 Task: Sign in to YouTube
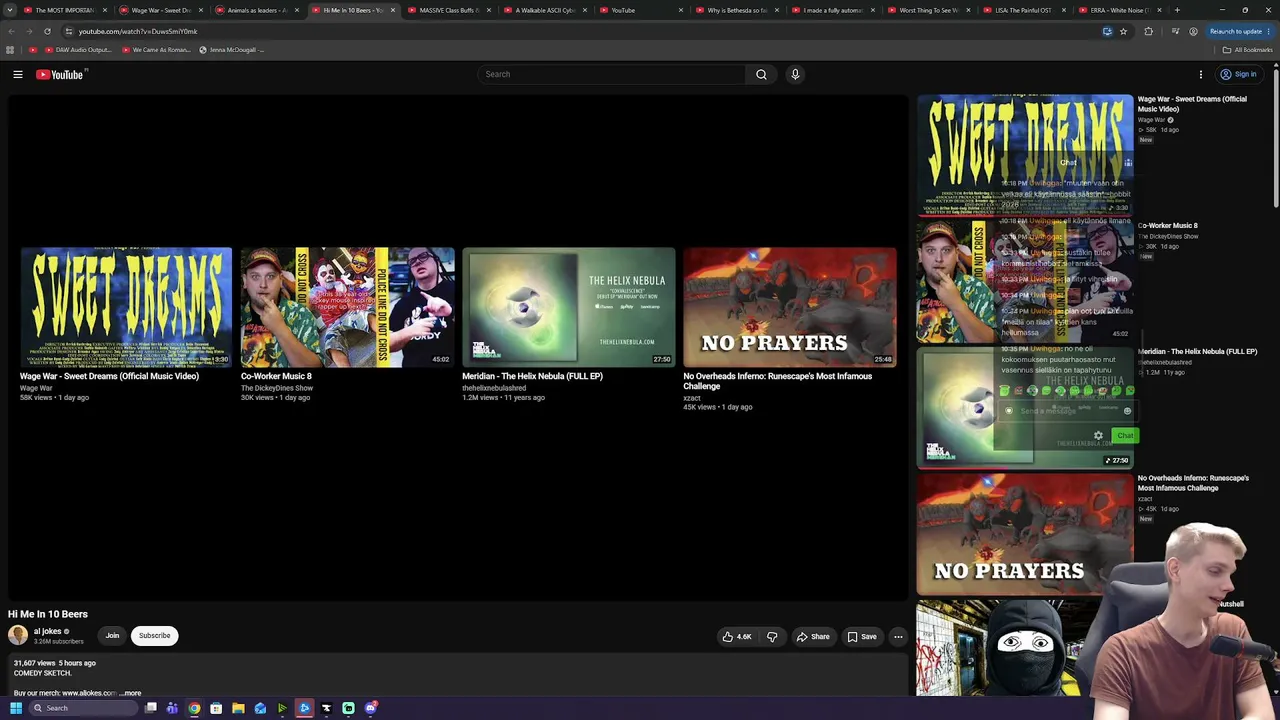coord(1238,74)
